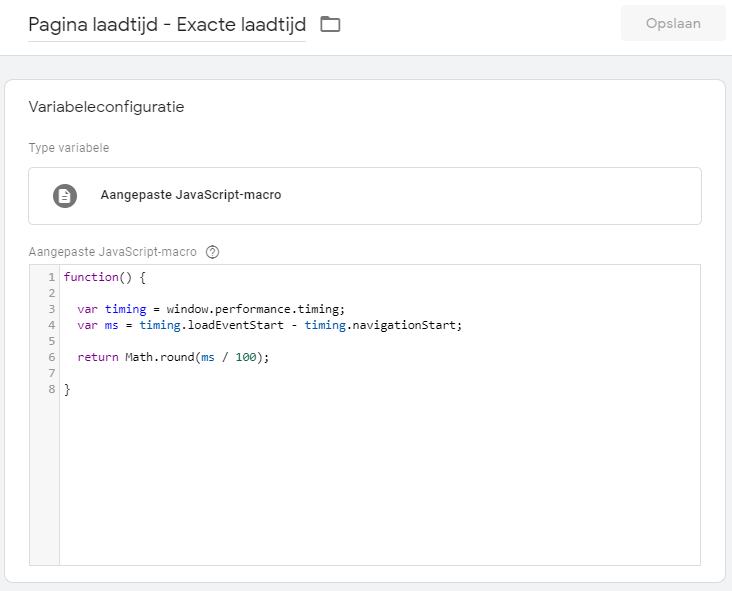Click the help question mark icon

212,252
